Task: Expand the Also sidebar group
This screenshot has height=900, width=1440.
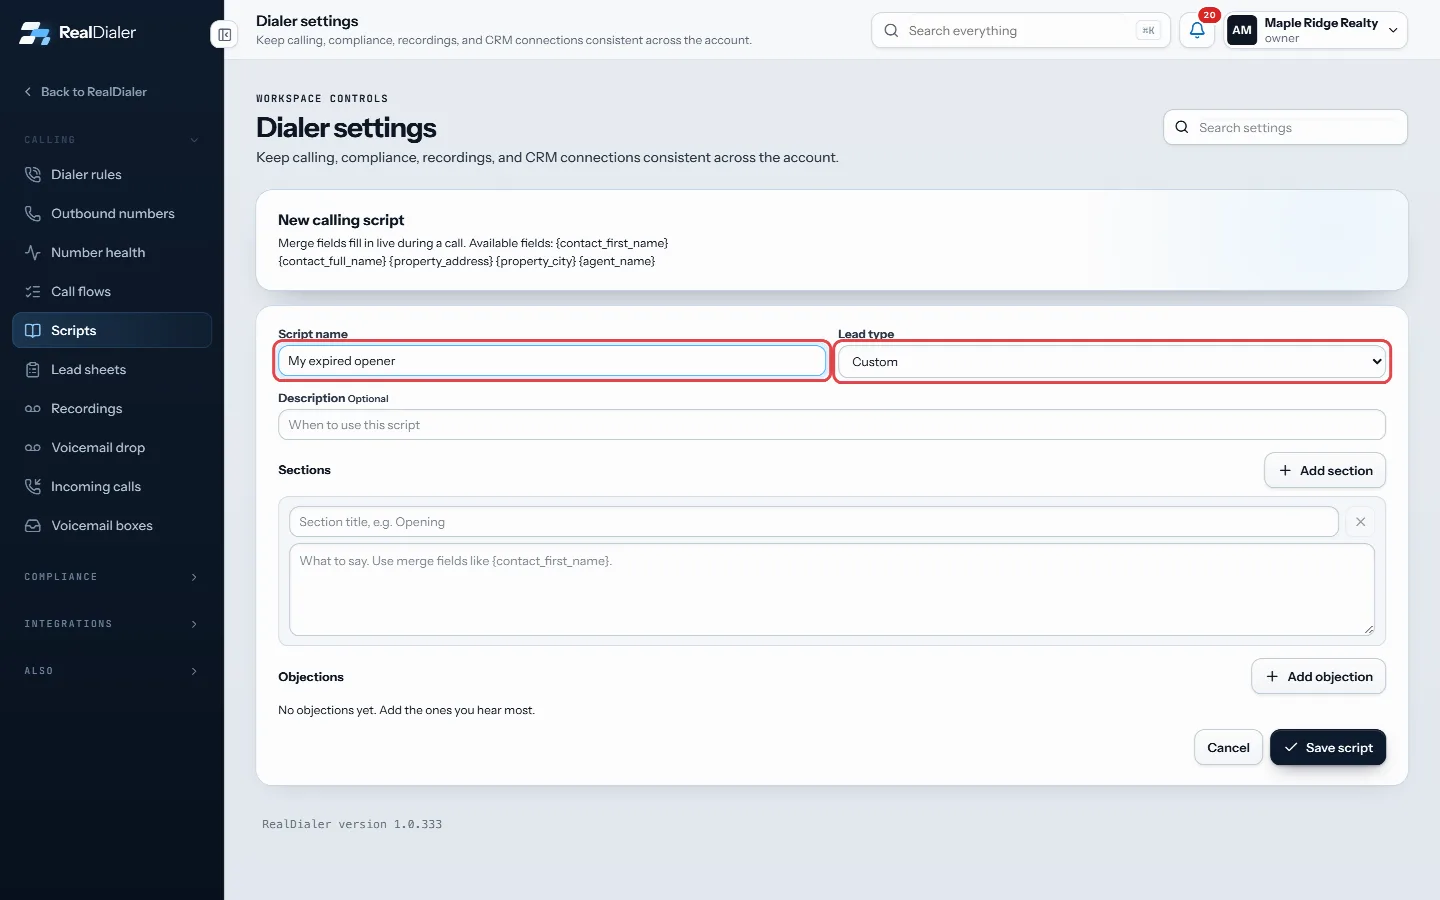Action: pos(112,671)
